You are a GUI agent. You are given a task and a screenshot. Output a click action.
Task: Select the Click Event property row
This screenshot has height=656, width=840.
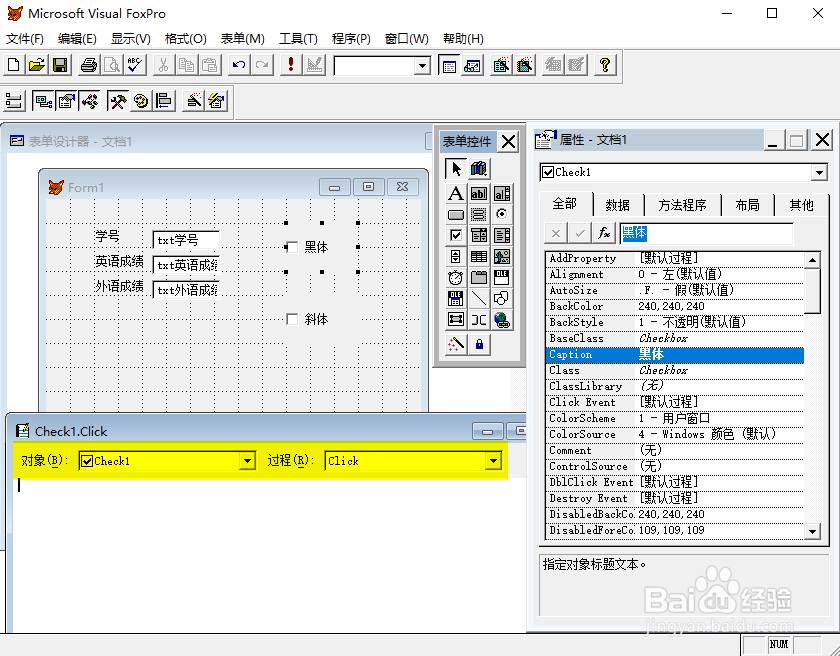tap(675, 402)
